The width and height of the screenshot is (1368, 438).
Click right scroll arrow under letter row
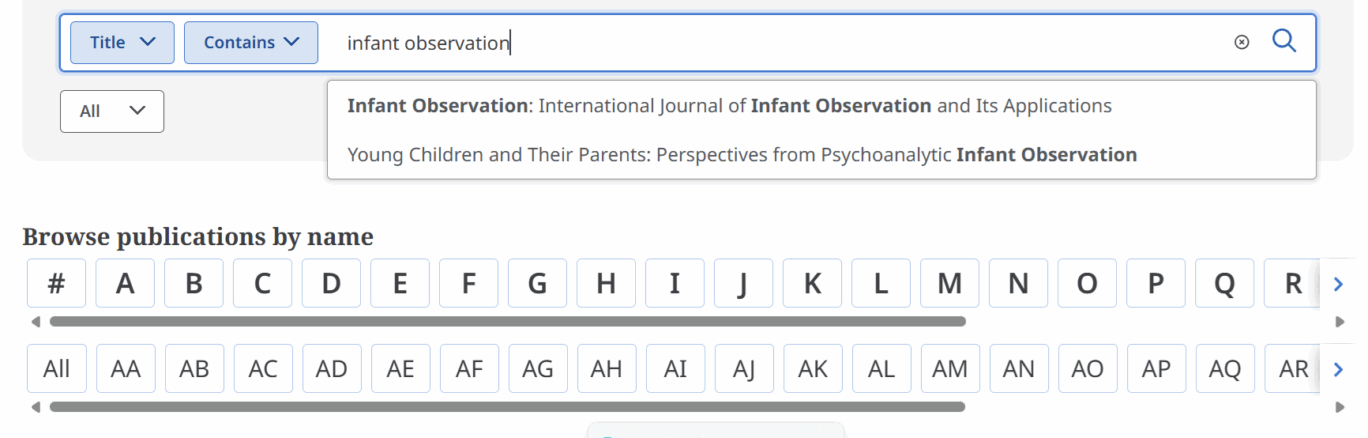click(x=1341, y=322)
